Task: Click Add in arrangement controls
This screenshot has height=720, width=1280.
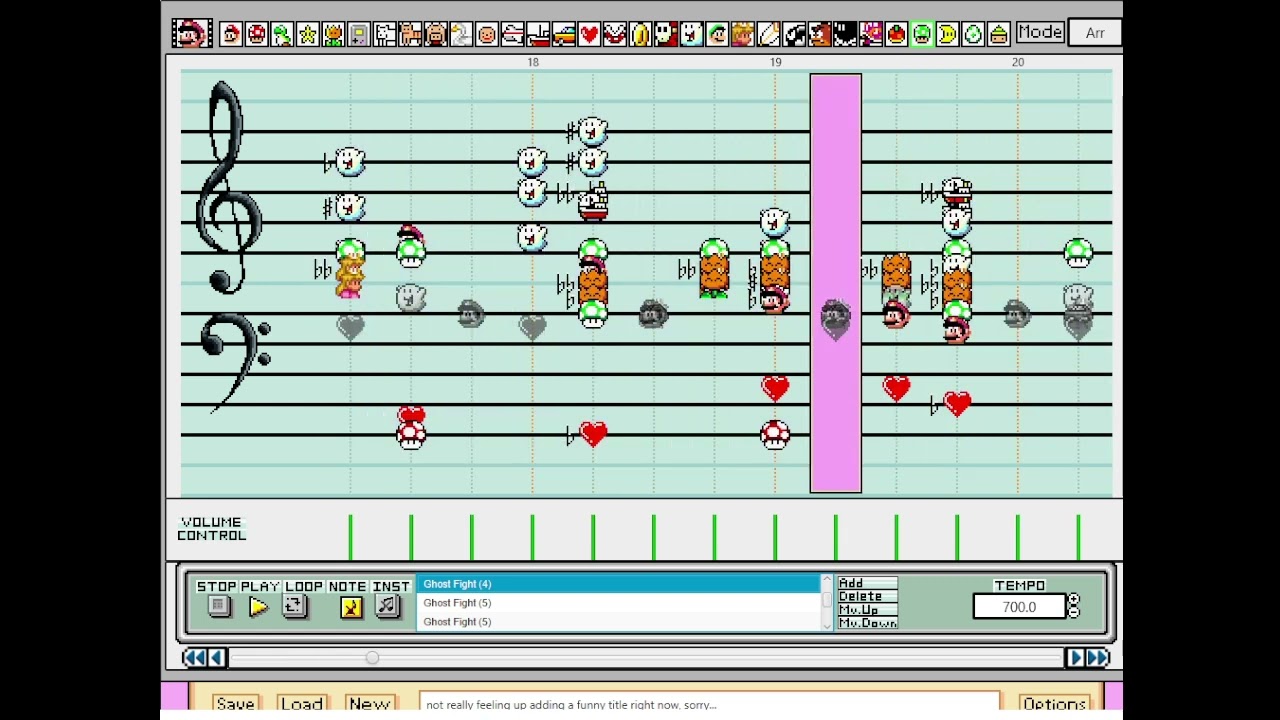Action: point(867,582)
